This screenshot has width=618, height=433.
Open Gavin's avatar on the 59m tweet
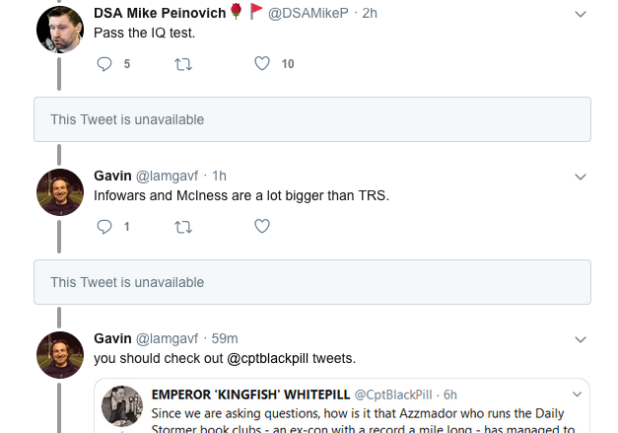point(59,354)
